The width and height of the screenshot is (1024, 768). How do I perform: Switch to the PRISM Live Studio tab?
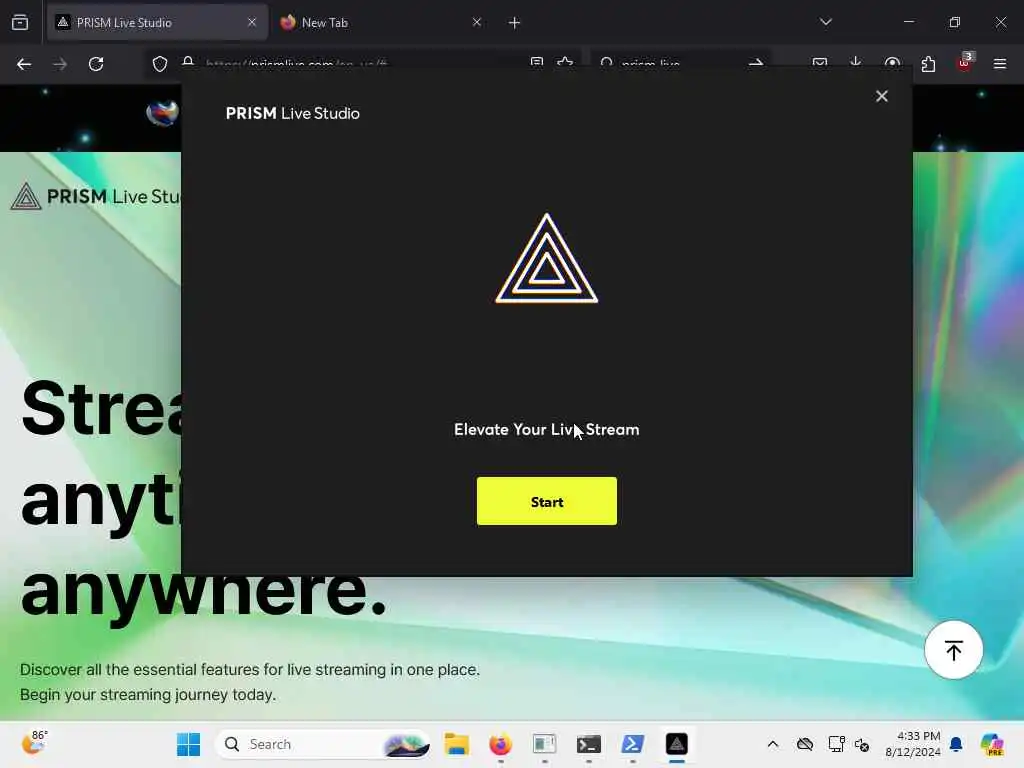tap(157, 23)
